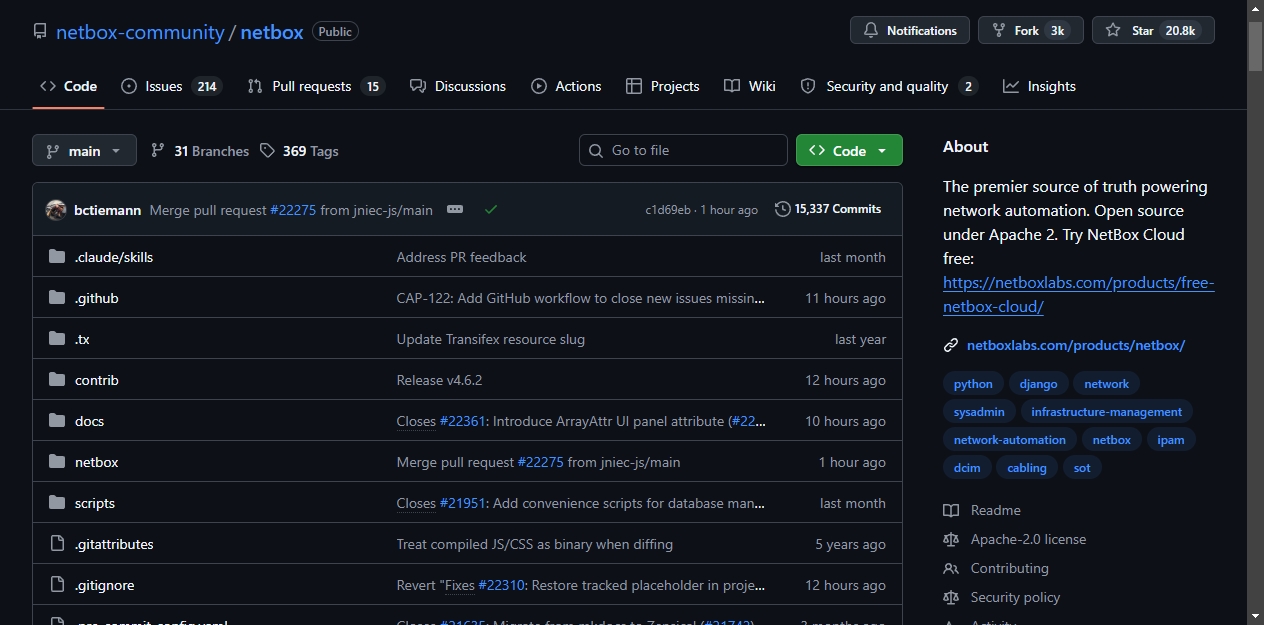Select the django topic tag
Viewport: 1264px width, 625px height.
tap(1038, 384)
